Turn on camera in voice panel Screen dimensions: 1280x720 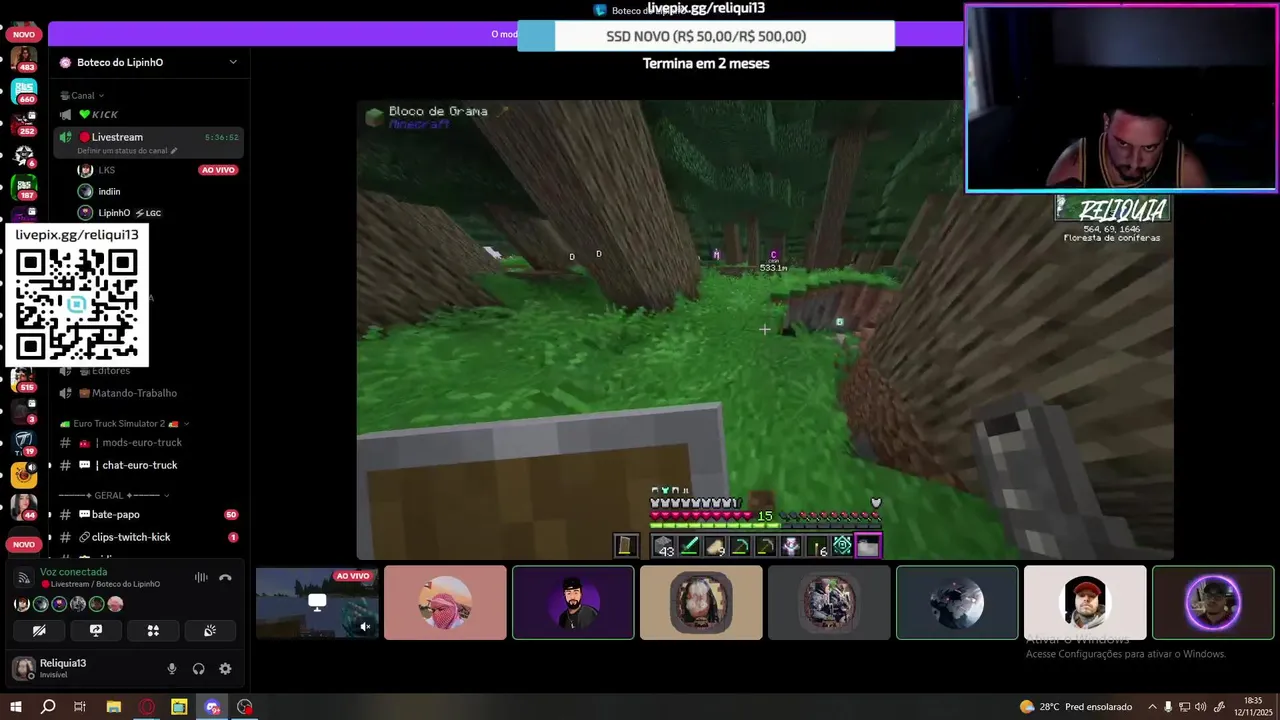coord(39,631)
